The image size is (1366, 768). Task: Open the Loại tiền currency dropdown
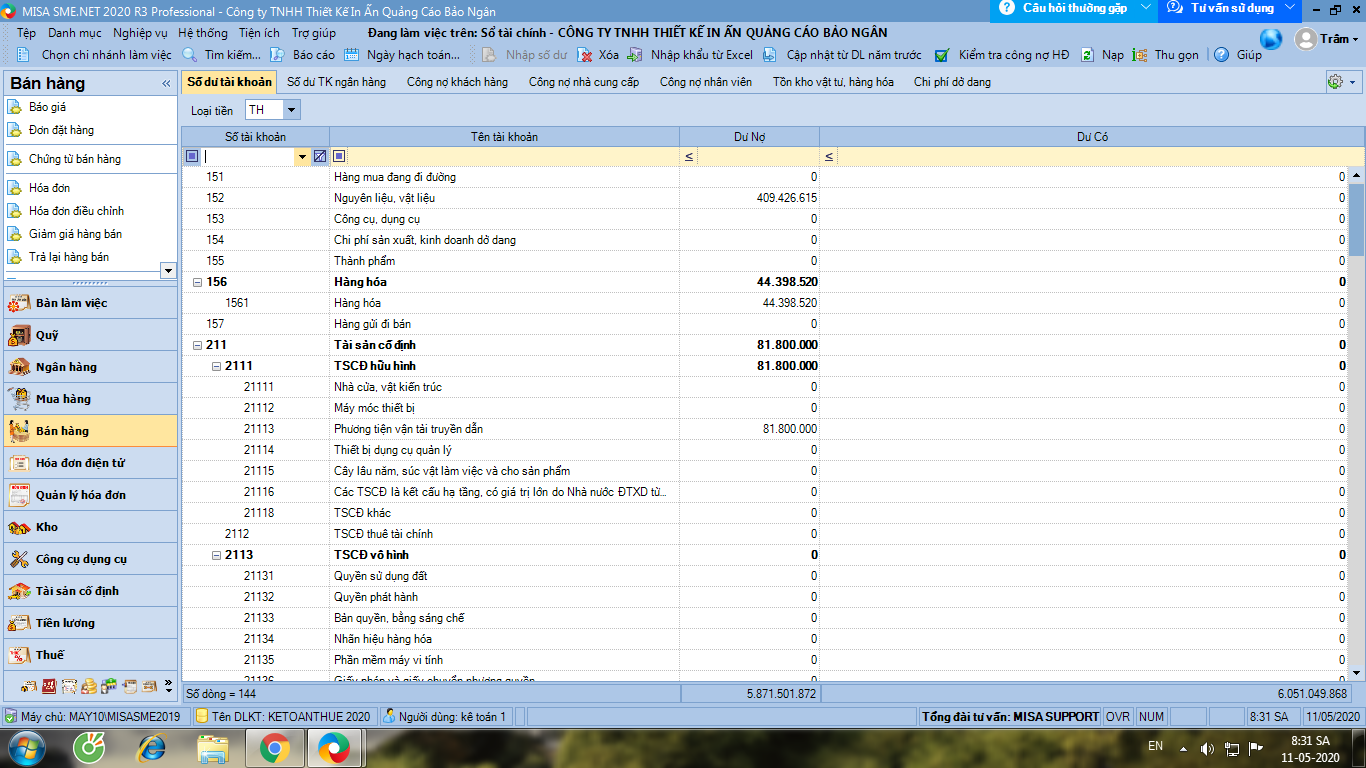pos(291,110)
